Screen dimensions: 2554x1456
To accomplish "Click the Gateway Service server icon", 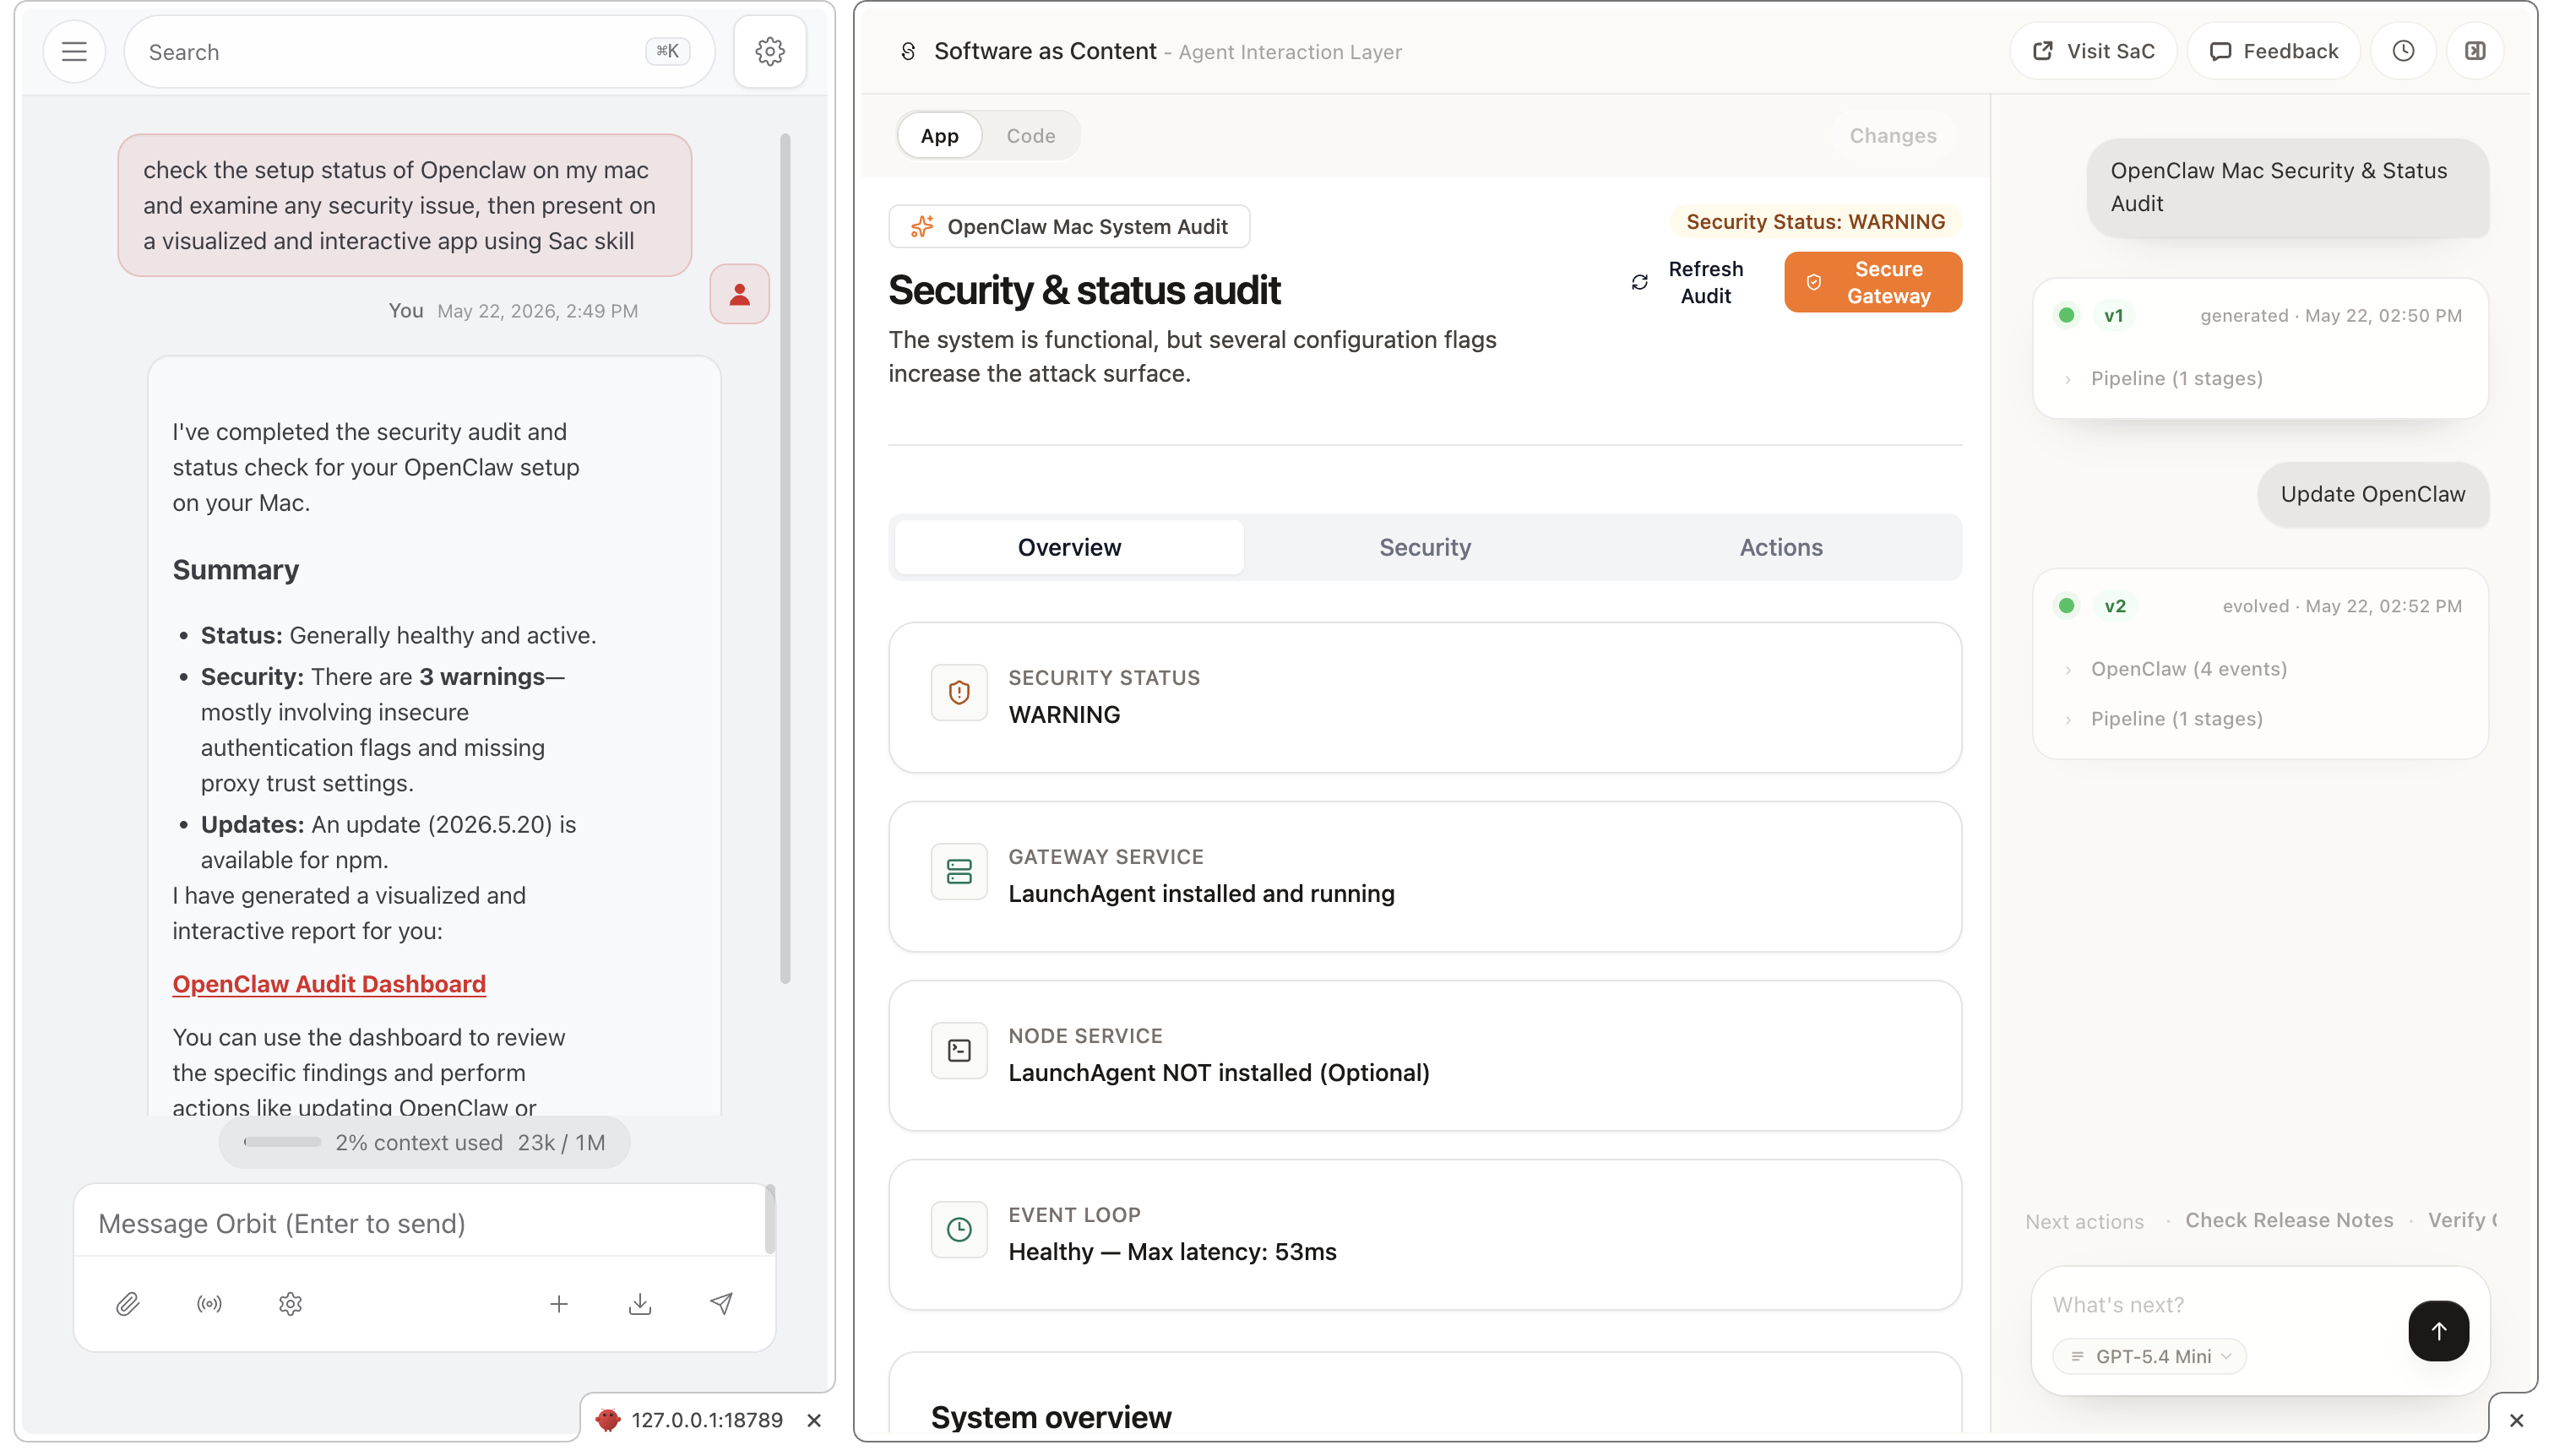I will [x=959, y=871].
